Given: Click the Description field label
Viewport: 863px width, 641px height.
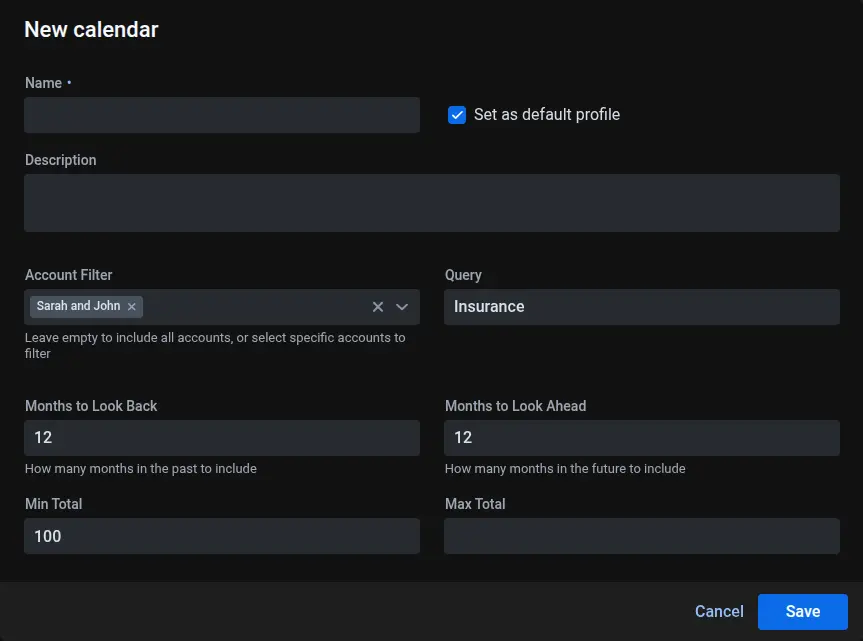Looking at the screenshot, I should 61,160.
